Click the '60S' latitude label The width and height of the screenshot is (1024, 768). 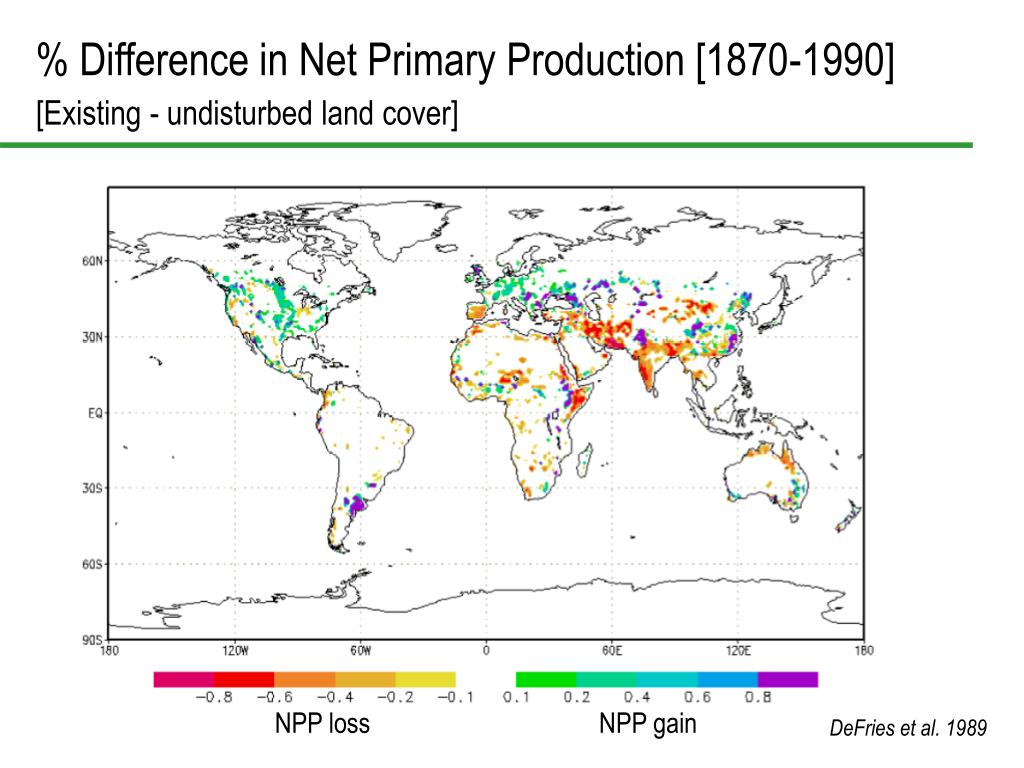[93, 564]
